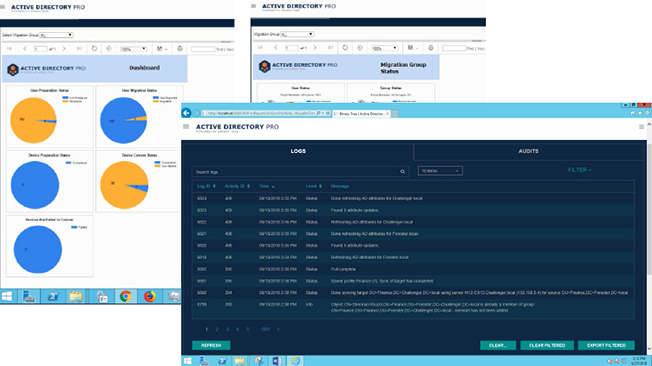
Task: Click previous-page arrow in Migration Group Status toolbar
Action: coord(276,48)
